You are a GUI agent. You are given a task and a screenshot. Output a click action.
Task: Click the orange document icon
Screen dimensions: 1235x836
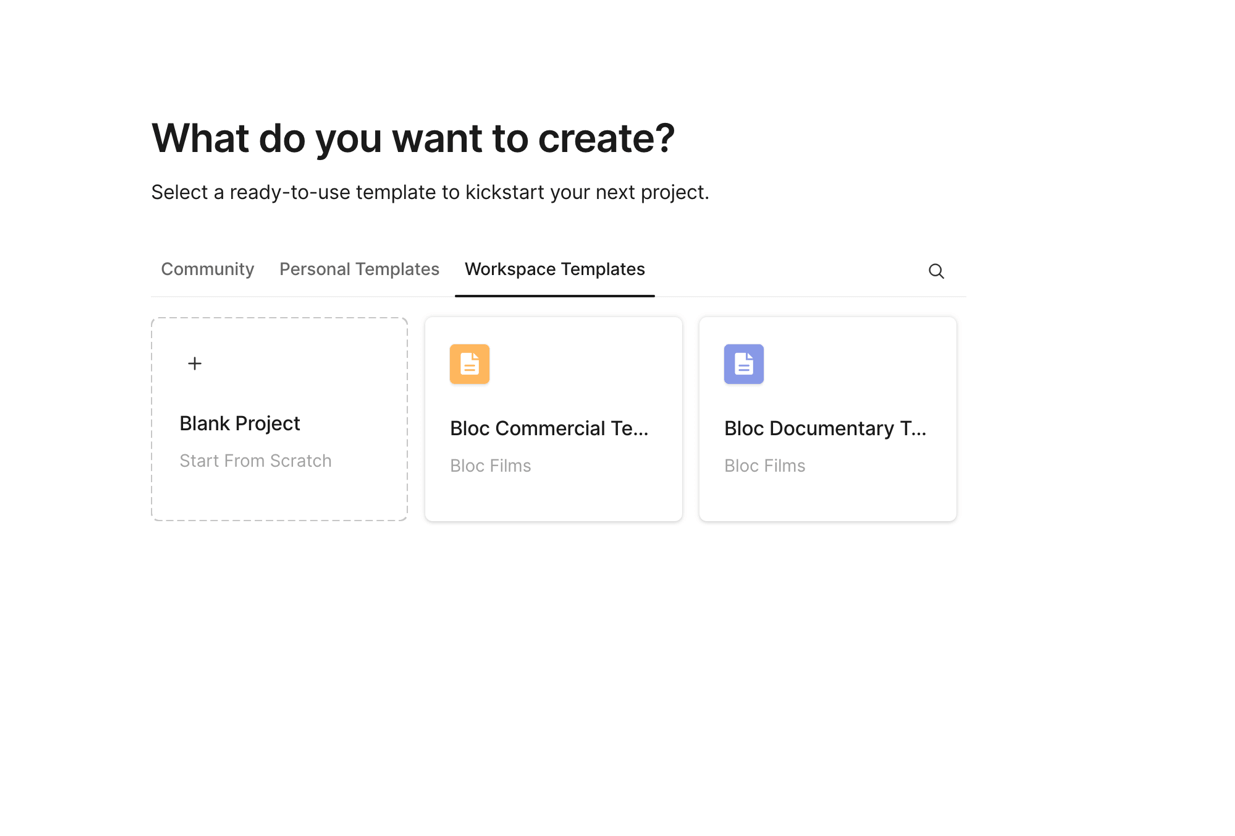pyautogui.click(x=469, y=364)
